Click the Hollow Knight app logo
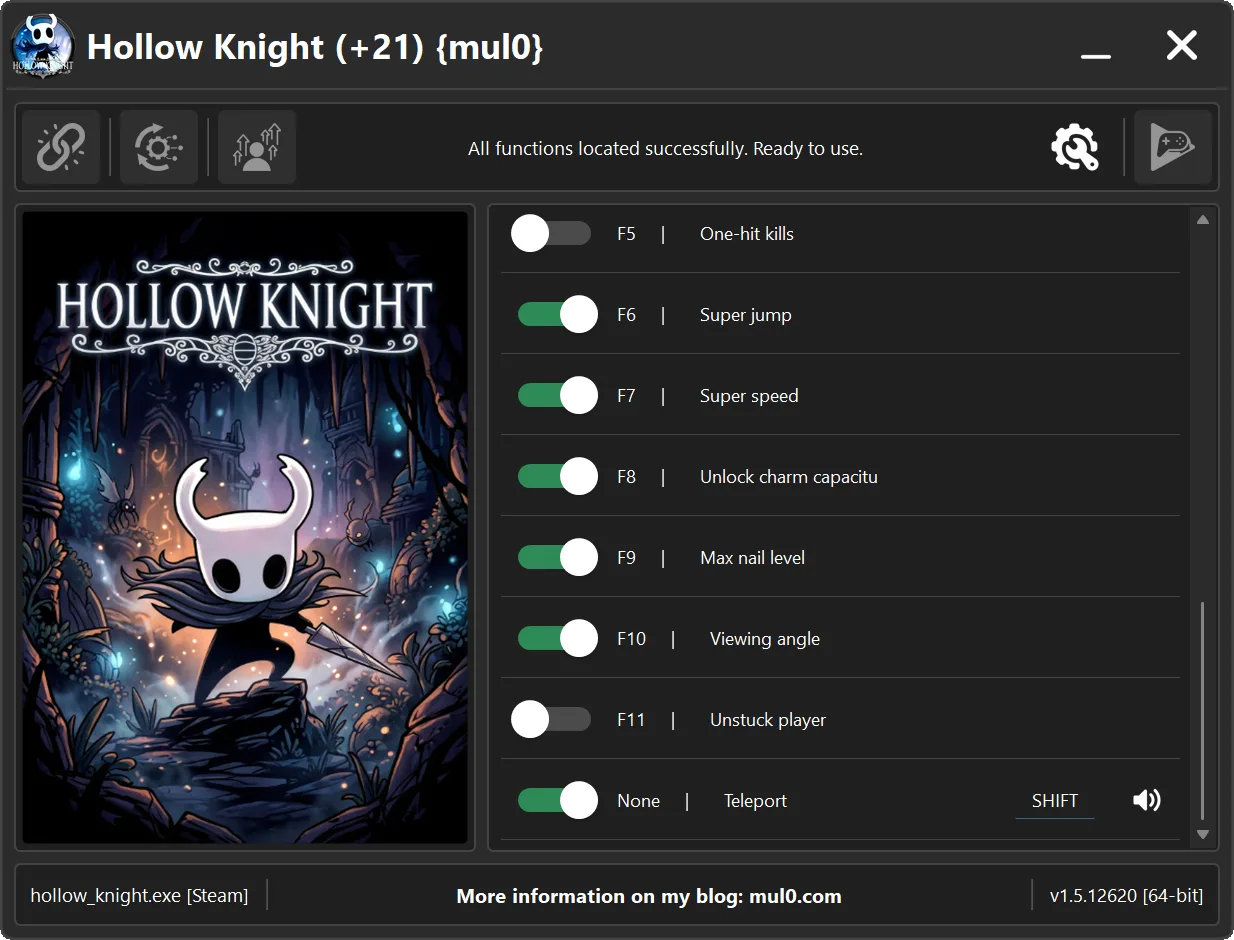 tap(43, 47)
